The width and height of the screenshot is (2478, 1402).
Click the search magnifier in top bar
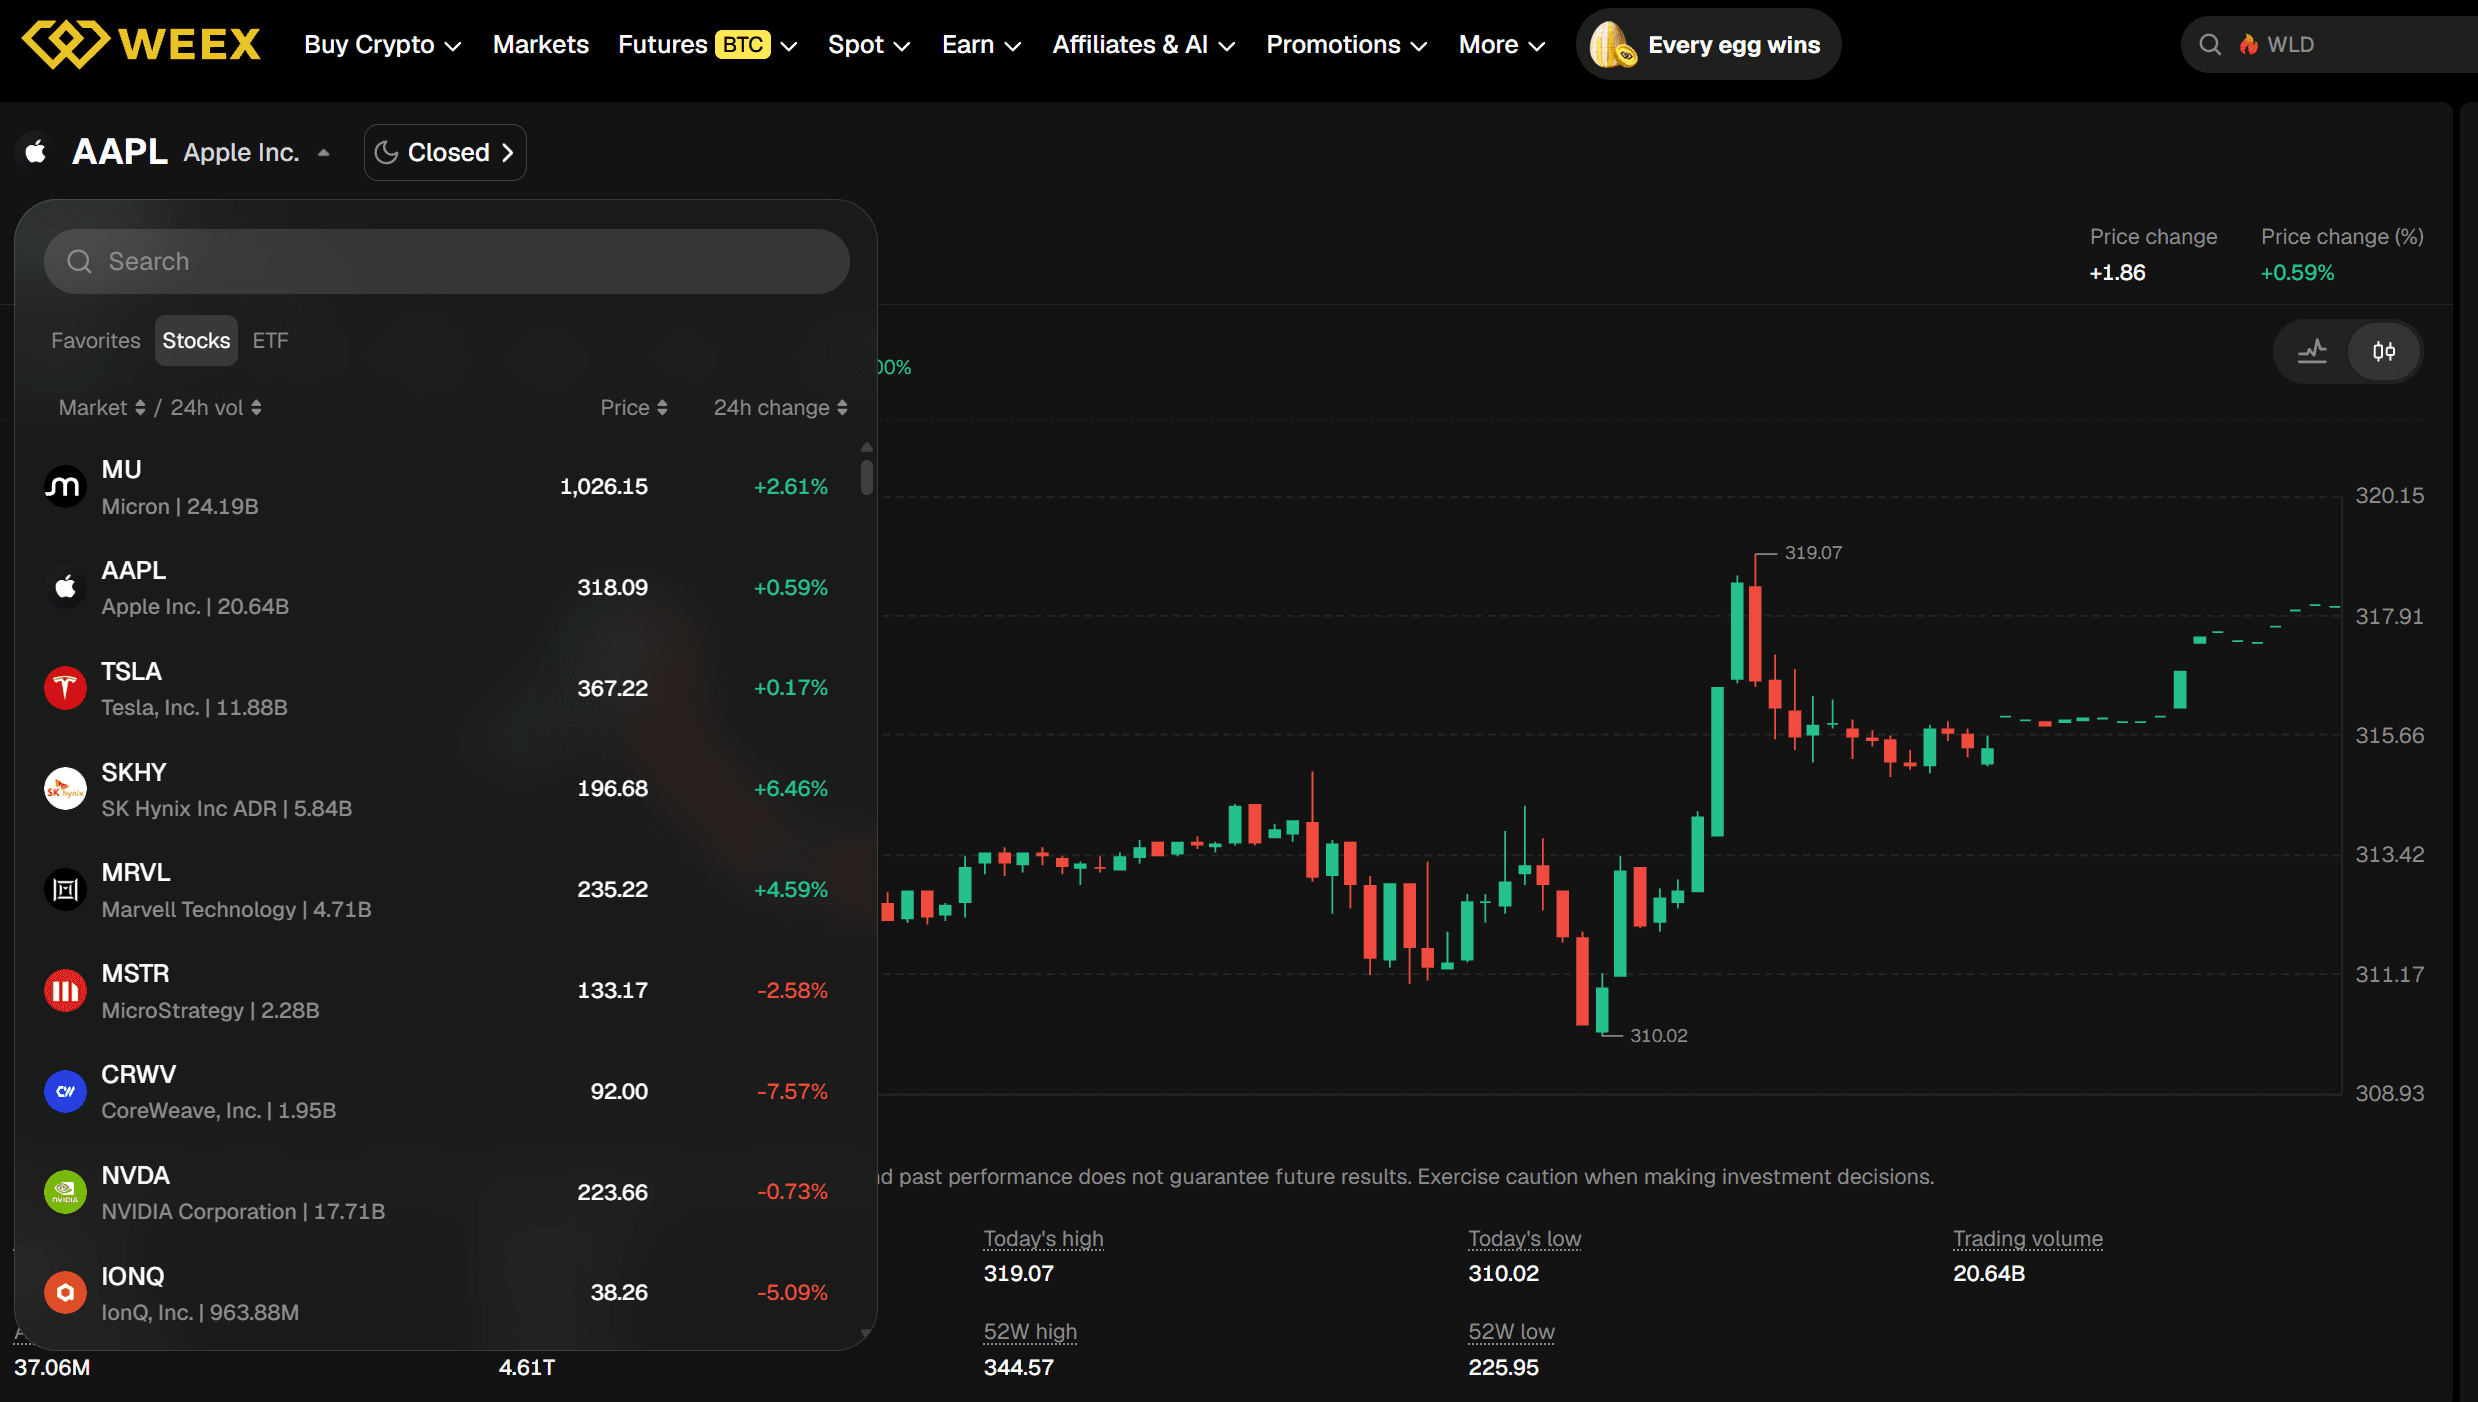click(x=2210, y=45)
